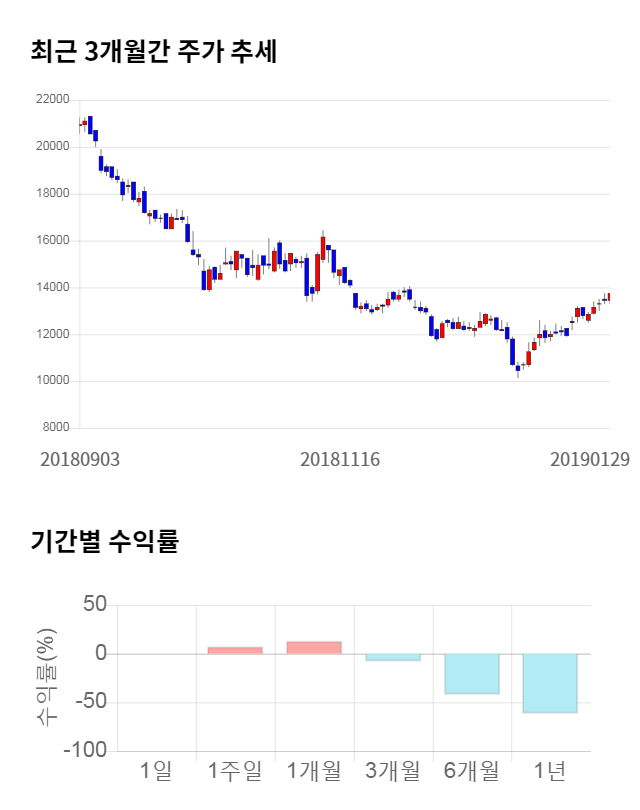Click the 20181116 date label
Viewport: 640px width, 810px height.
341,459
